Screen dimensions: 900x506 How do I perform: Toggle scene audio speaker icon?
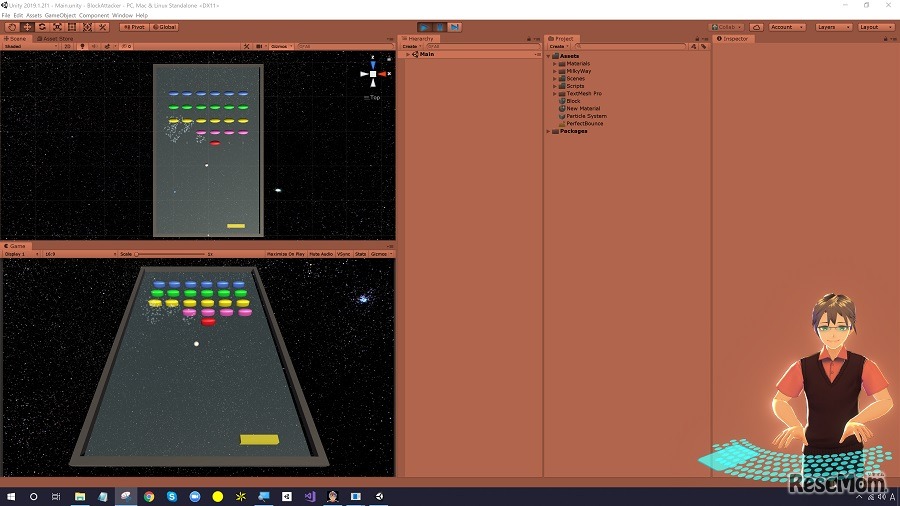click(95, 46)
